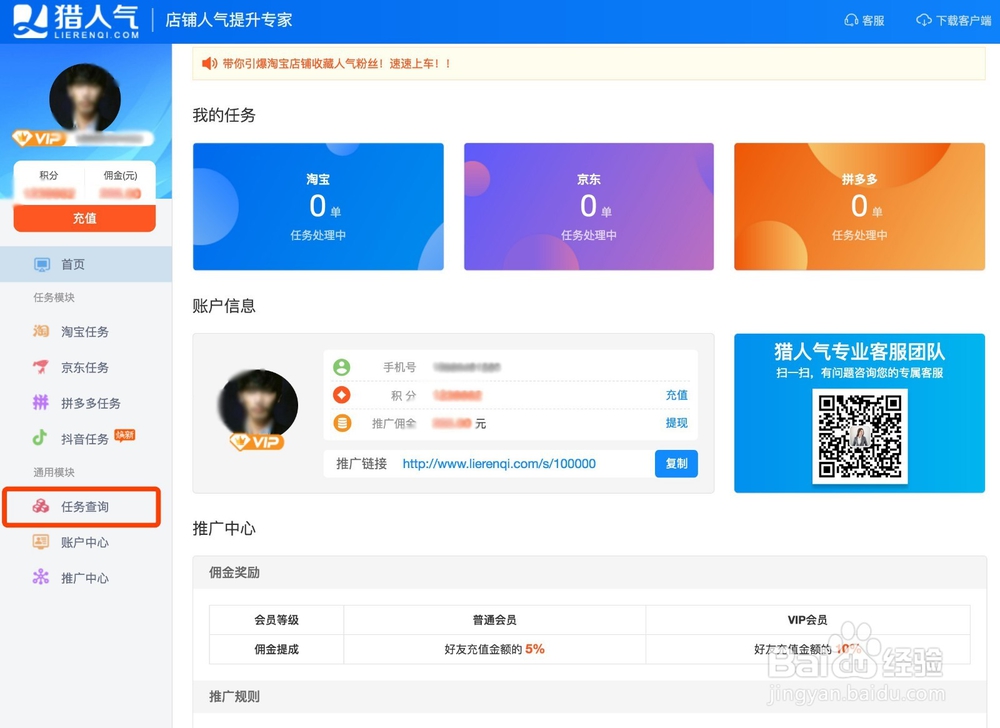Screen dimensions: 1000x728
Task: Click the 复制 button for promotion link
Action: click(x=676, y=463)
